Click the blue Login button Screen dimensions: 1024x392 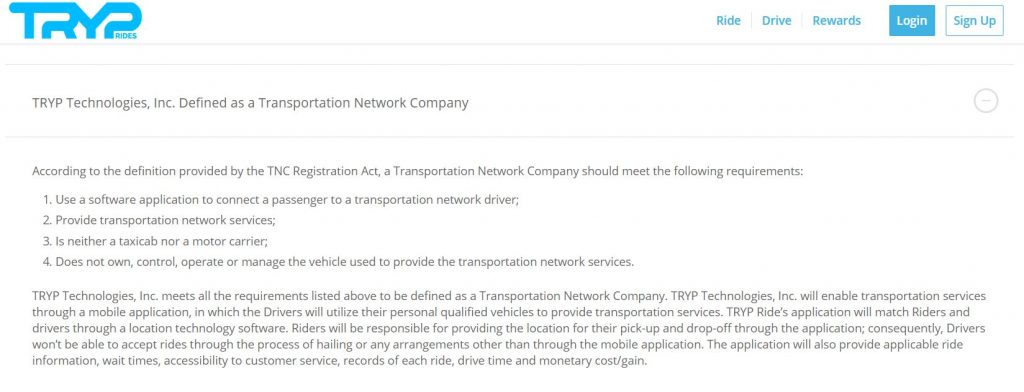(x=912, y=20)
